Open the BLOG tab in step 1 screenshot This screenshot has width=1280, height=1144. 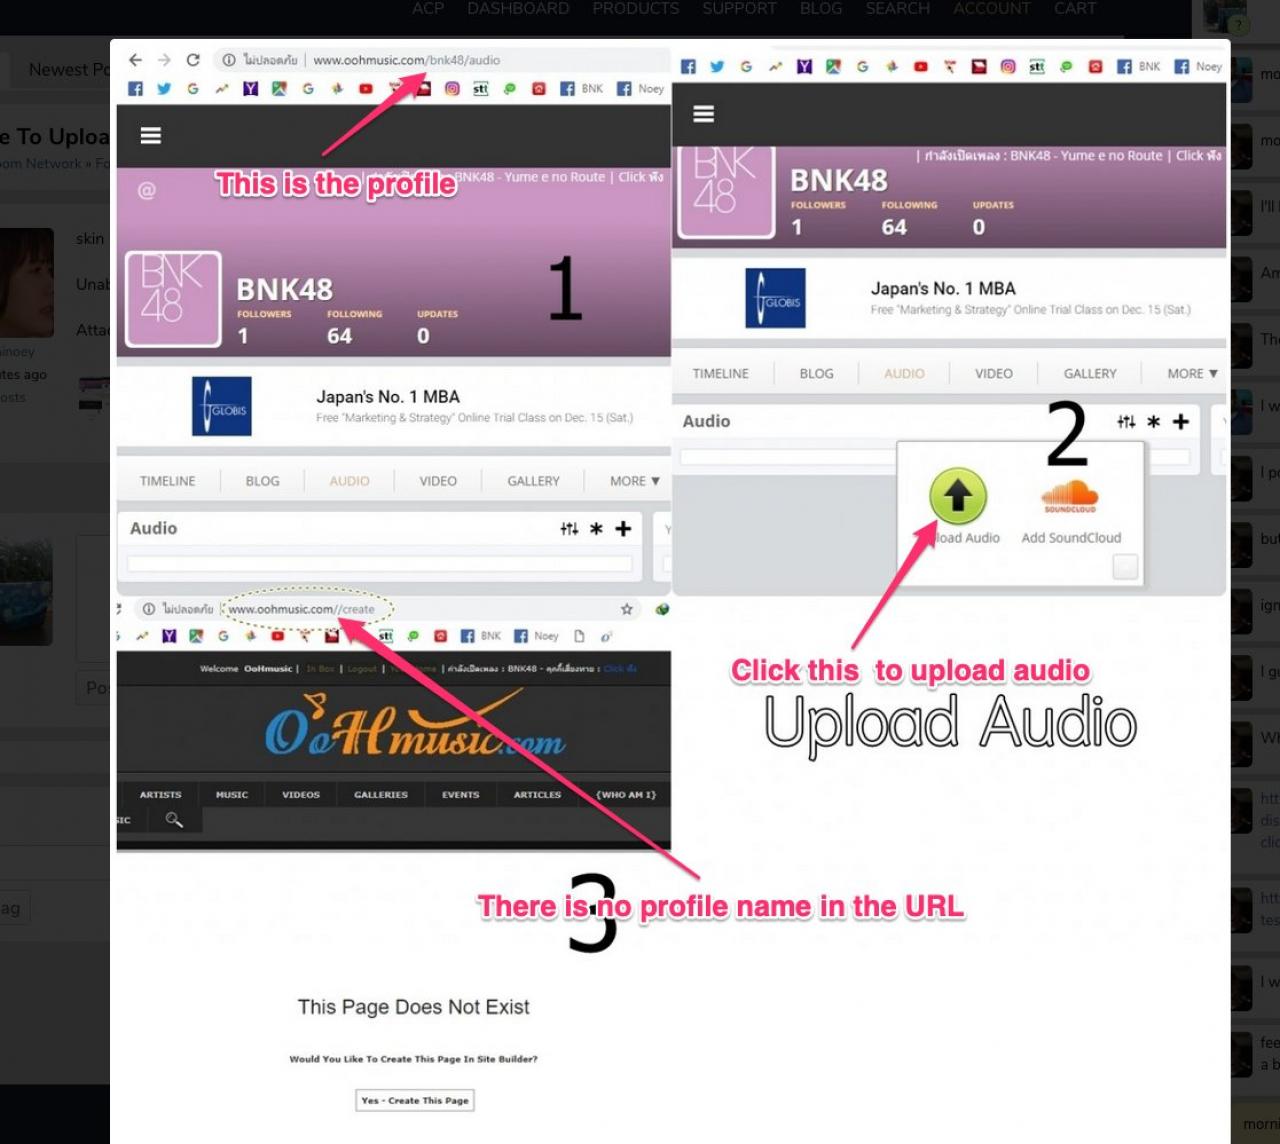click(263, 481)
